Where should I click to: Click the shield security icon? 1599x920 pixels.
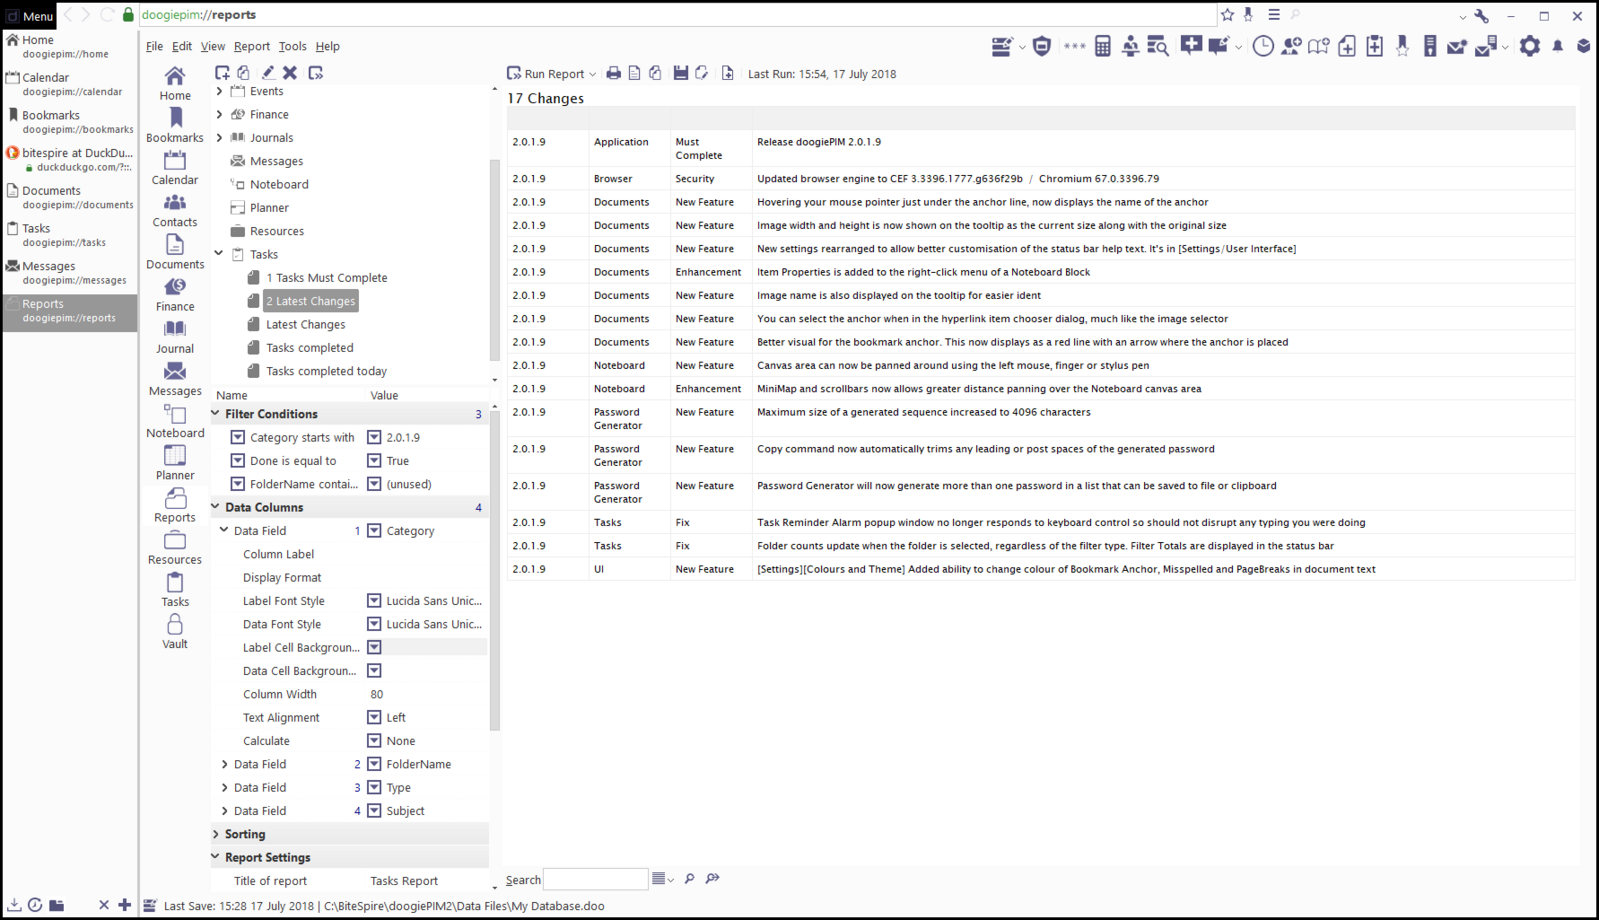1042,46
